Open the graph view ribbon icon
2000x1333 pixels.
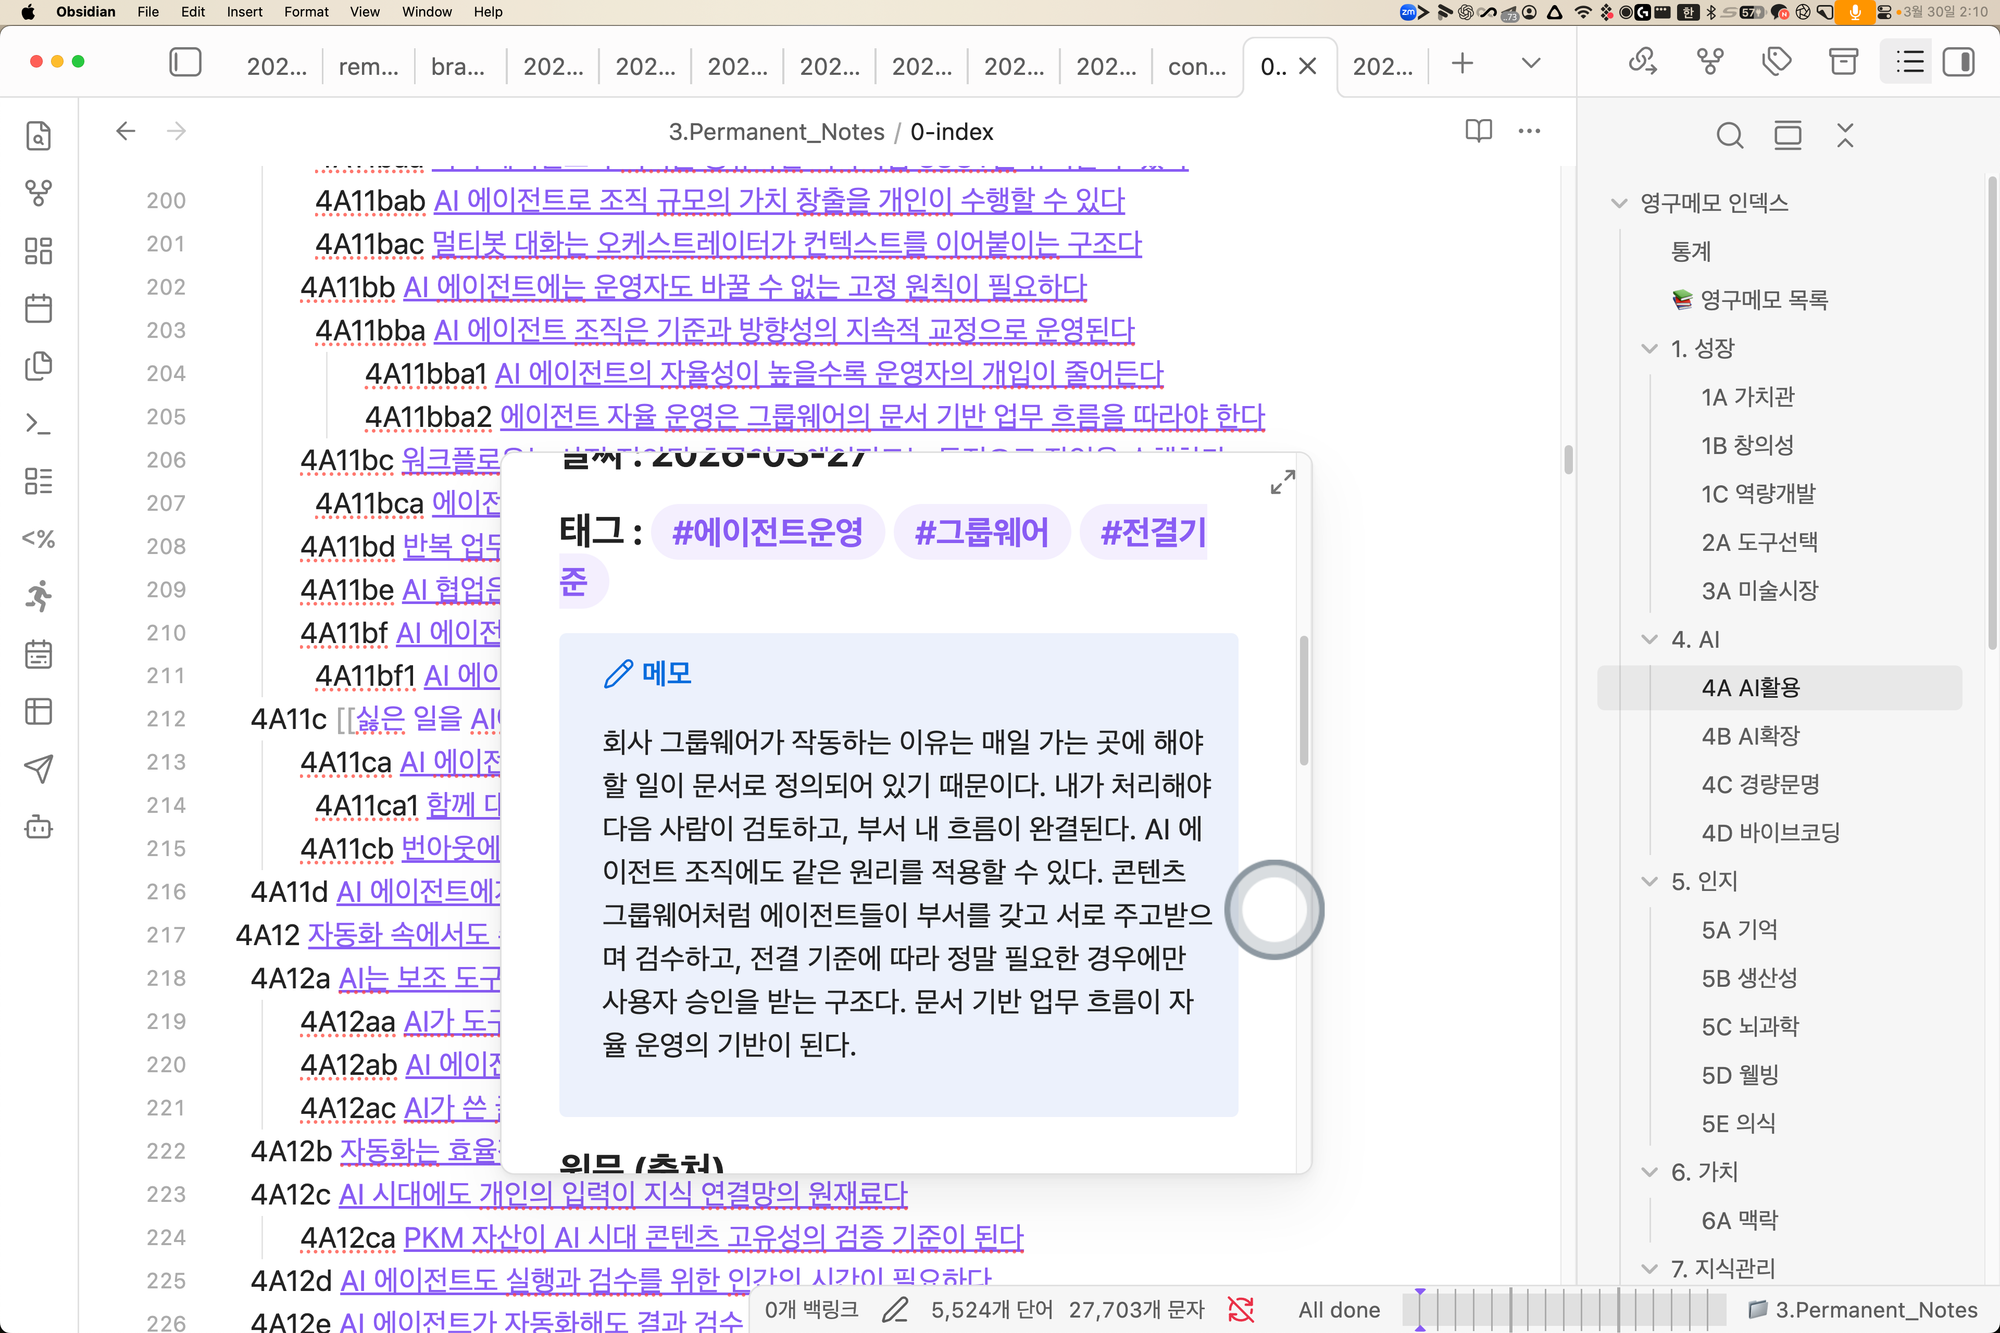pos(38,193)
